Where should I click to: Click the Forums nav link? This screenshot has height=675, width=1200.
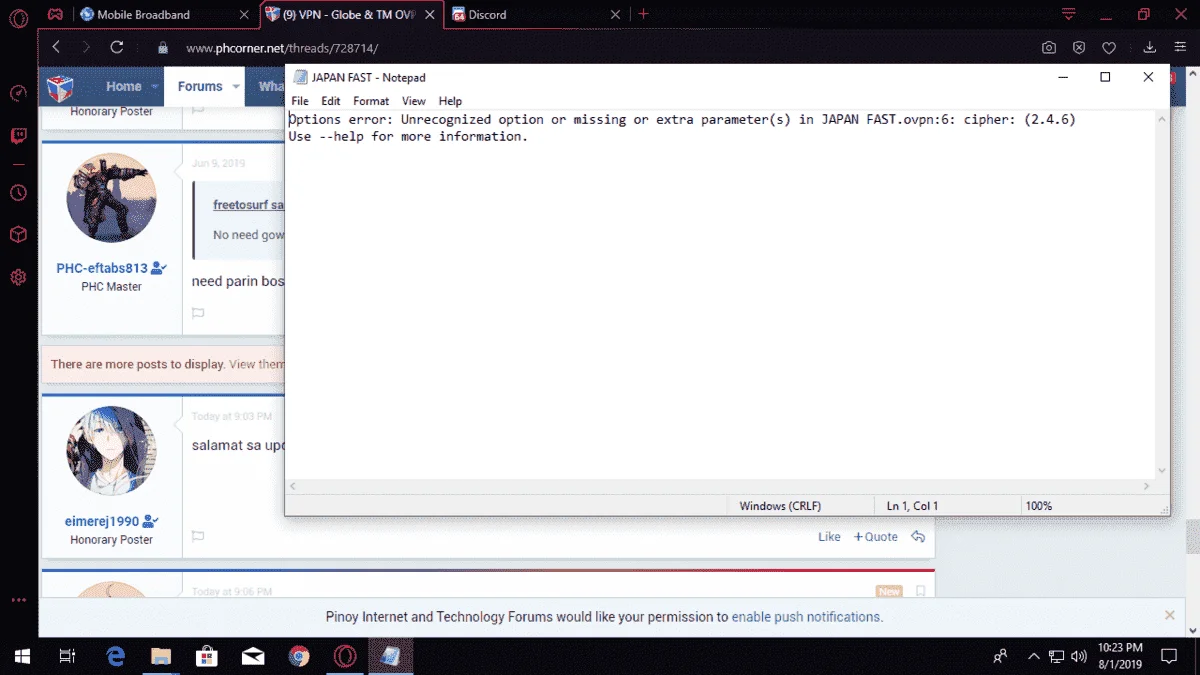tap(200, 87)
